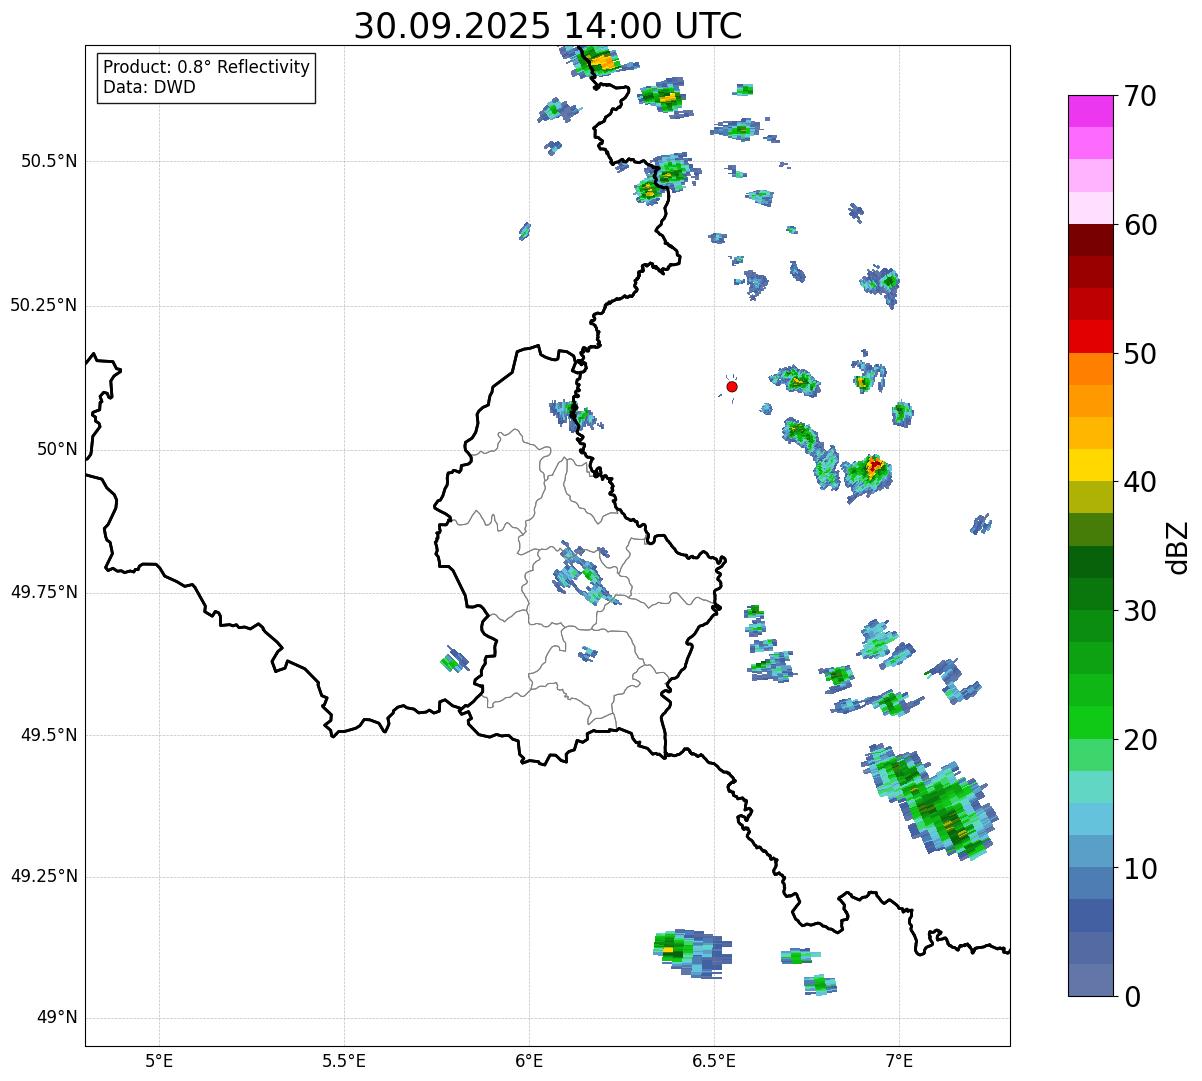
Task: Click the title 30.09.2025 14:00 UTC
Action: tap(548, 26)
